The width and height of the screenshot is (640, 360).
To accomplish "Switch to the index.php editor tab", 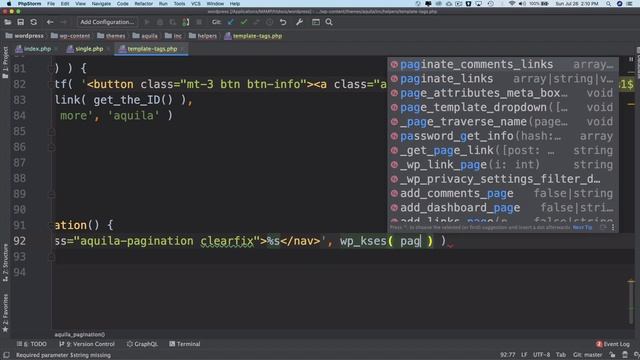I will [x=33, y=49].
